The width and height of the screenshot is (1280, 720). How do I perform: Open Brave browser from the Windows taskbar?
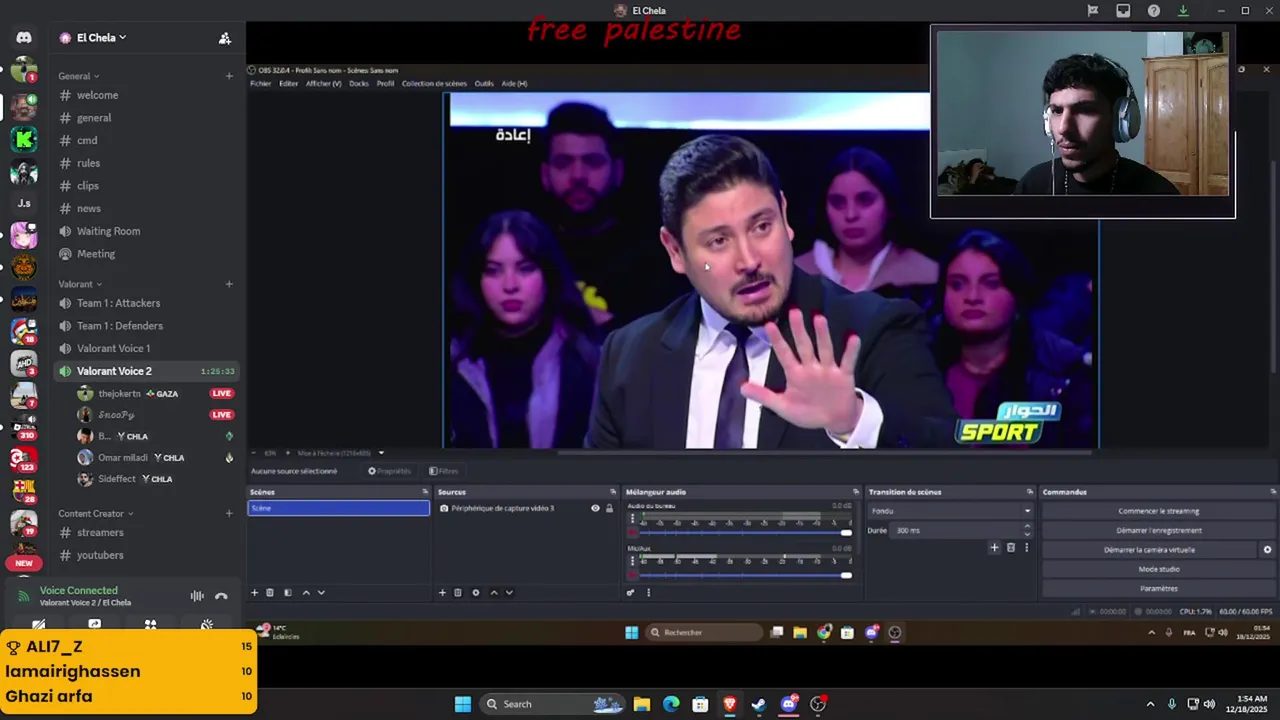coord(729,704)
